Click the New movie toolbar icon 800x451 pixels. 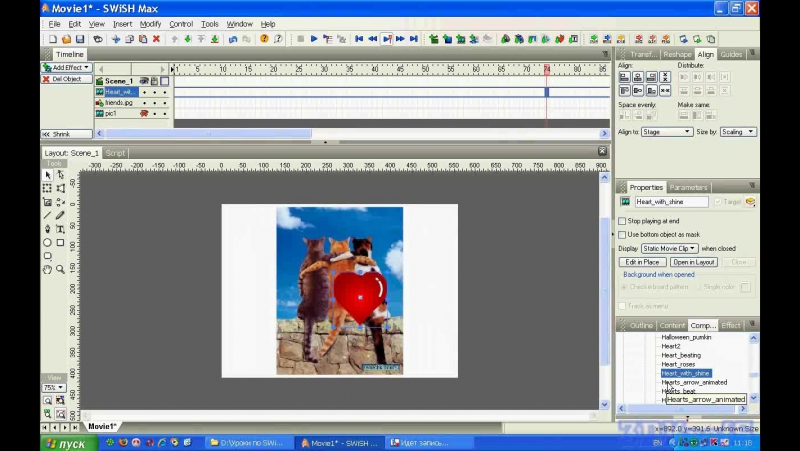coord(53,39)
